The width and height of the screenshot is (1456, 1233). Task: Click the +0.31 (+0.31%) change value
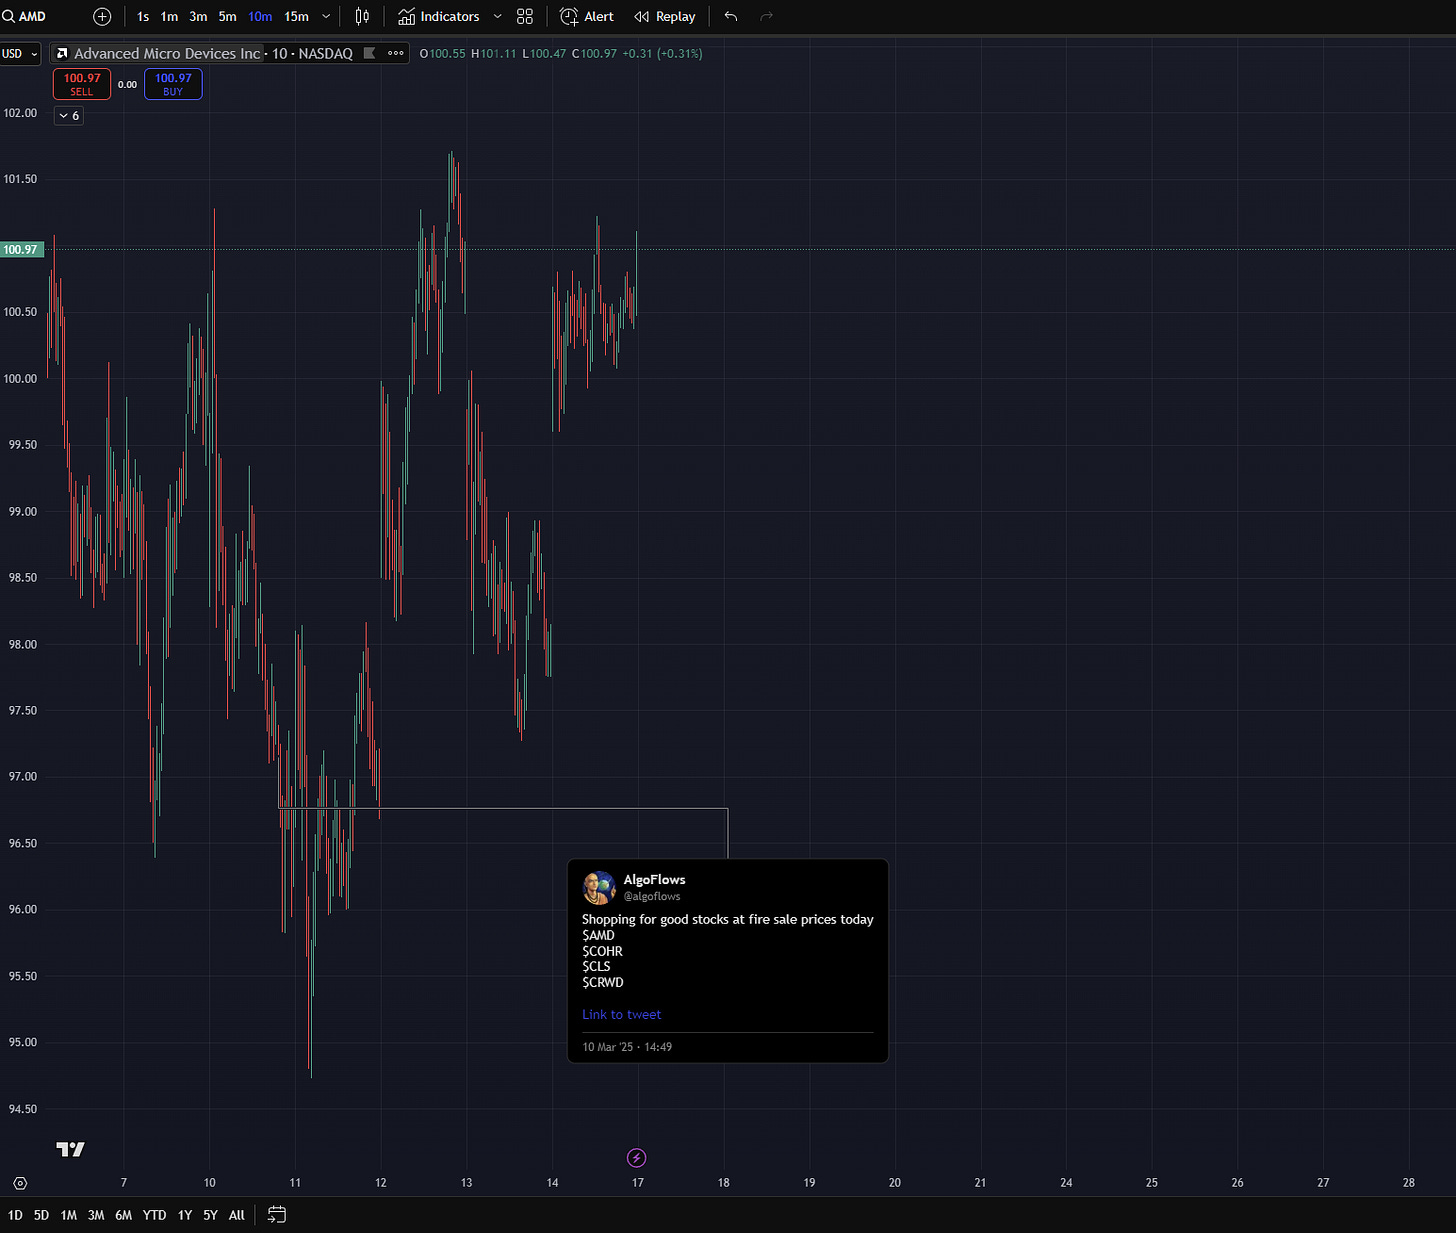[x=662, y=53]
